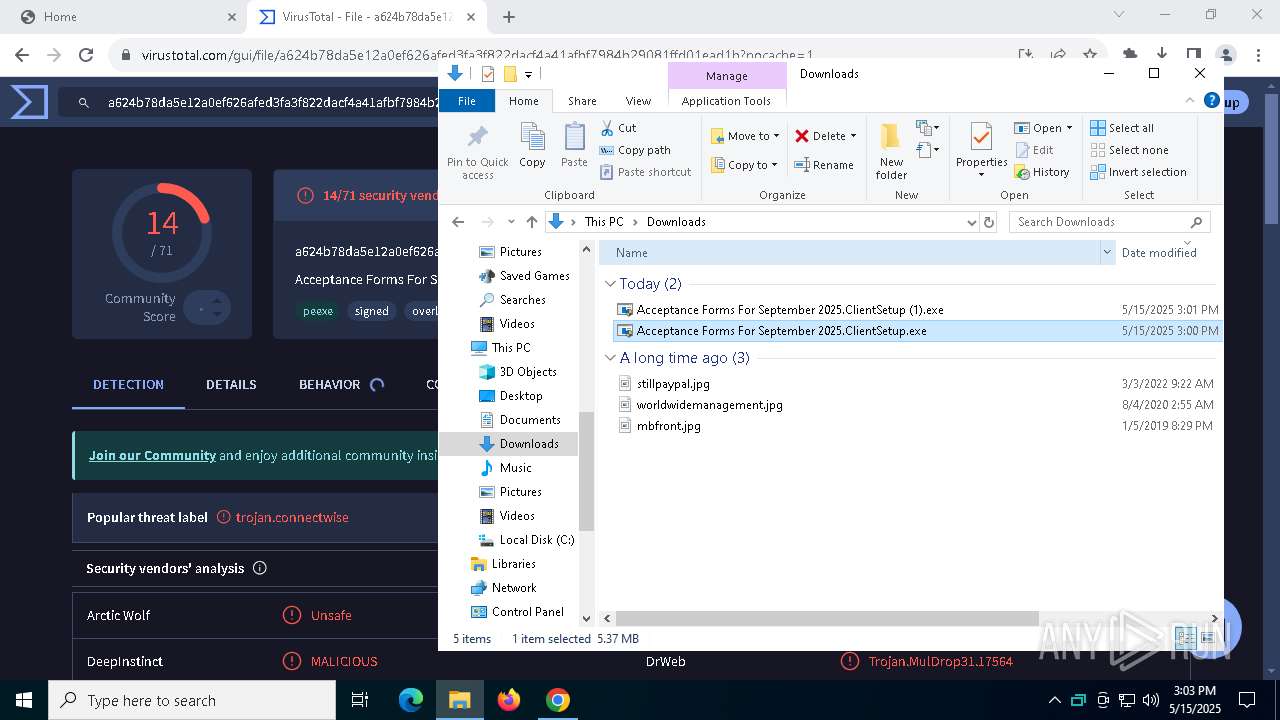The image size is (1280, 720).
Task: Open Microsoft Edge from the taskbar
Action: tap(411, 700)
